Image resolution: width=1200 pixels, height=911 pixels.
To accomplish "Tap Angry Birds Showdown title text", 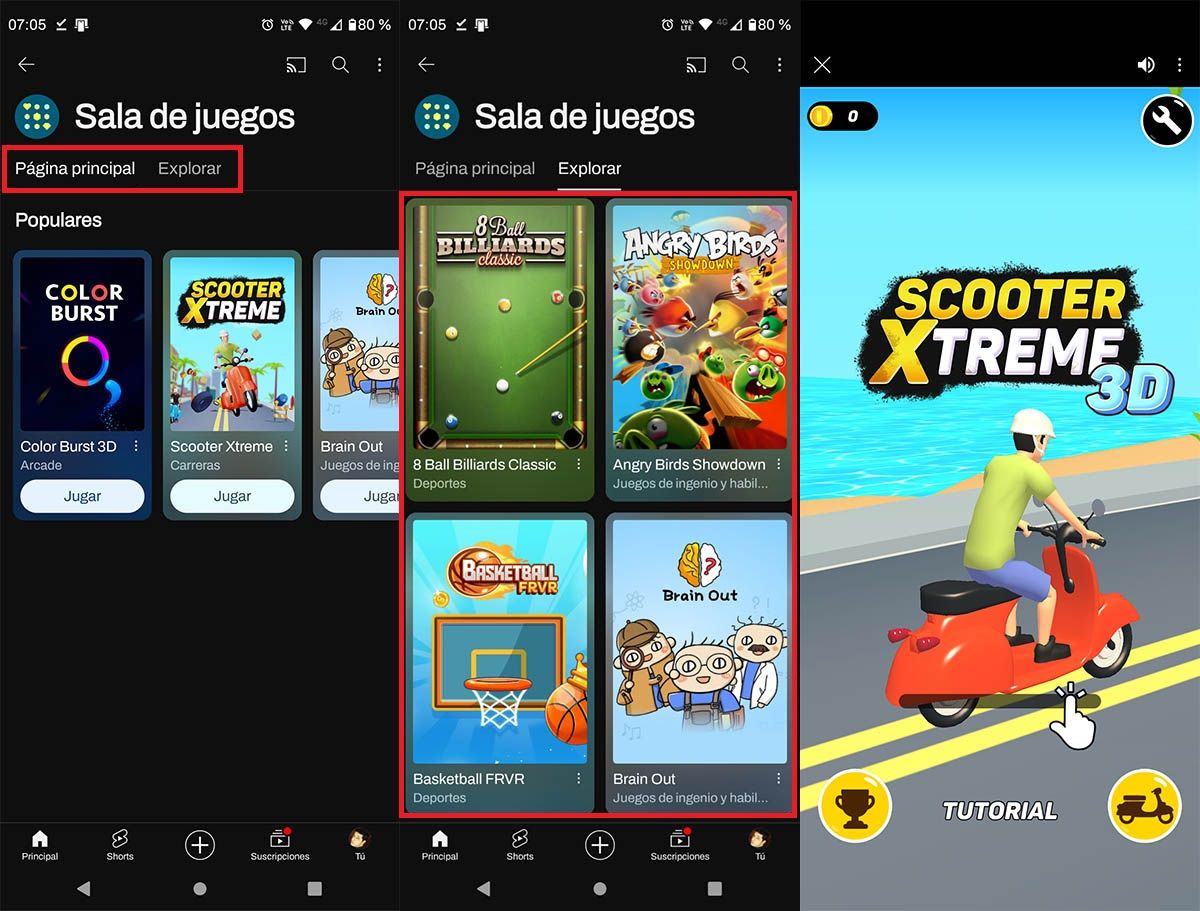I will click(689, 464).
